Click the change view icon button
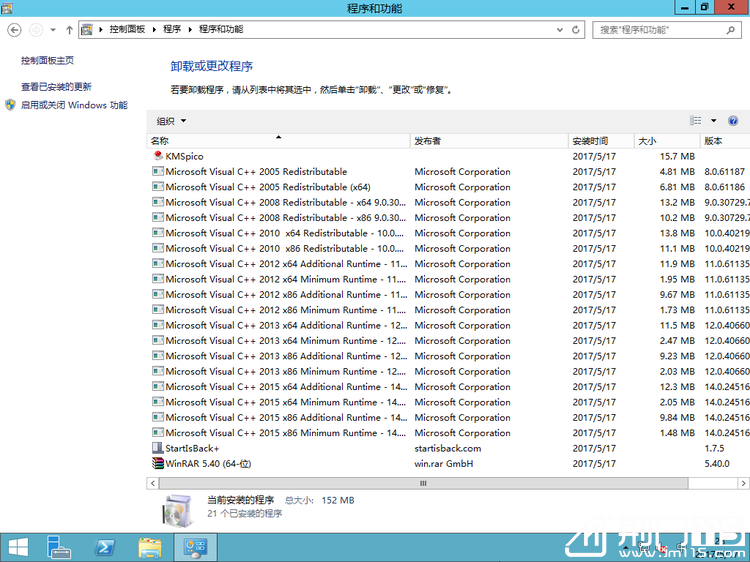 tap(695, 121)
